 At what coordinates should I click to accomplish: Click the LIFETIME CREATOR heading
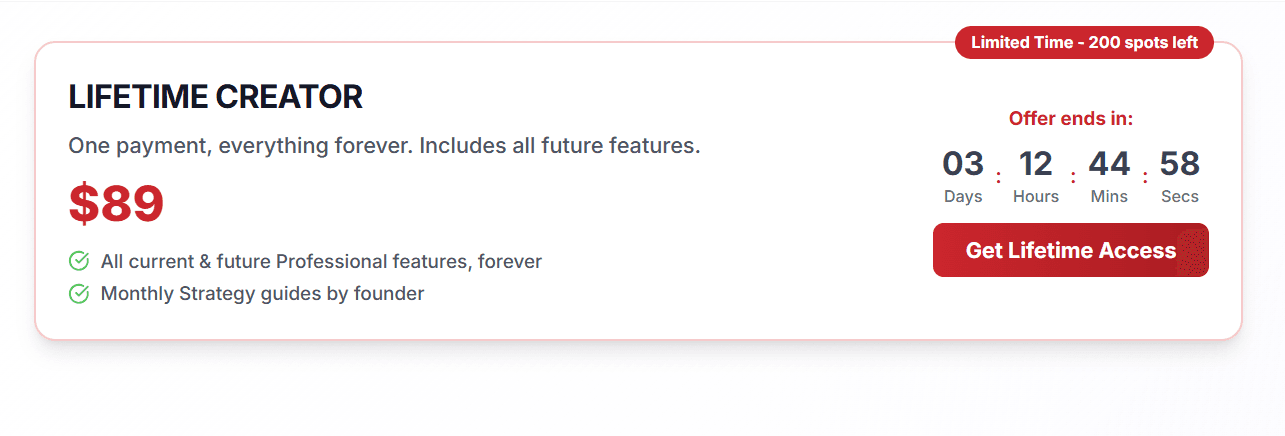click(215, 97)
